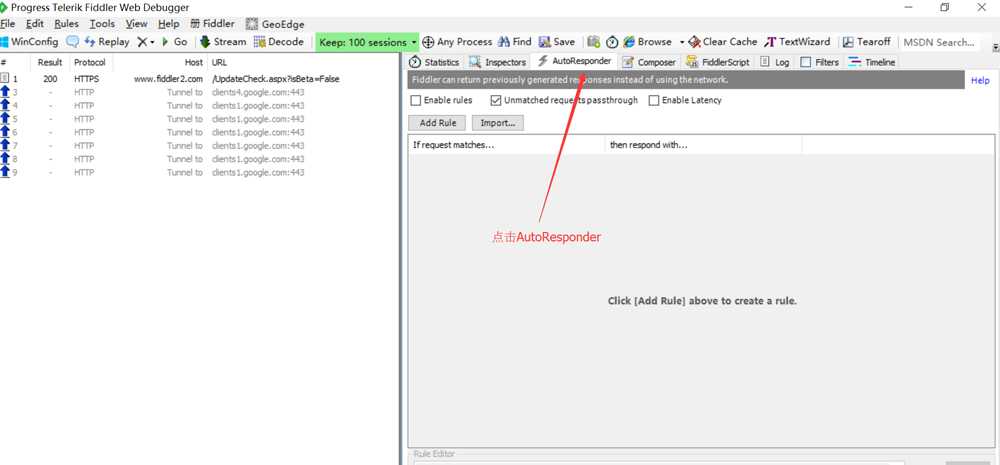Viewport: 1000px width, 465px height.
Task: Click the URL column header
Action: [x=303, y=63]
